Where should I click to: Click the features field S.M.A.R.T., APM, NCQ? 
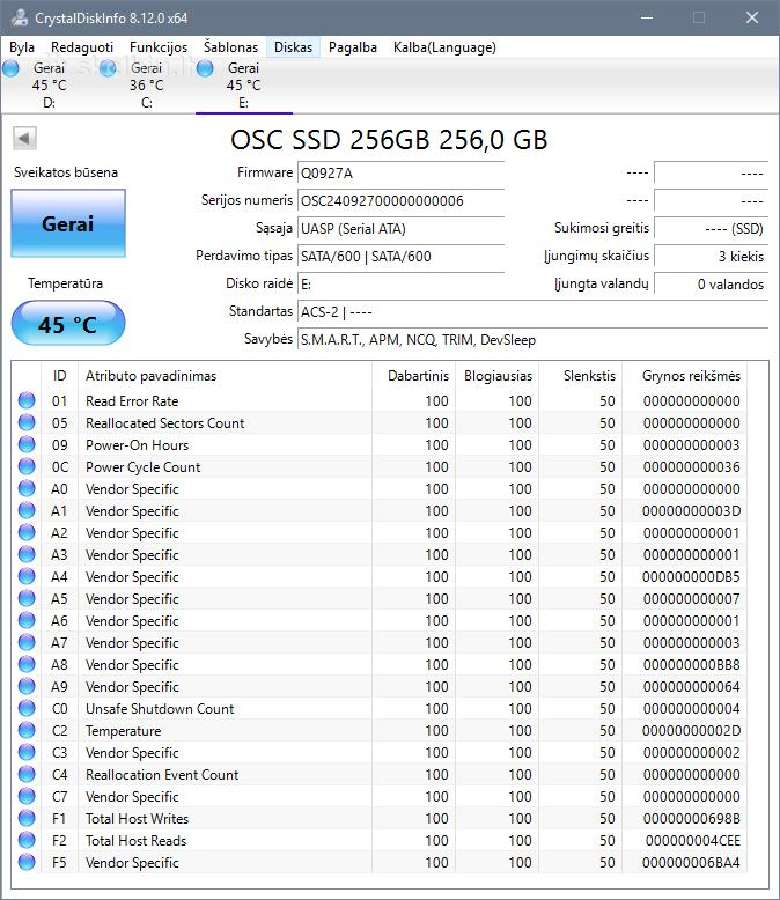pos(532,340)
